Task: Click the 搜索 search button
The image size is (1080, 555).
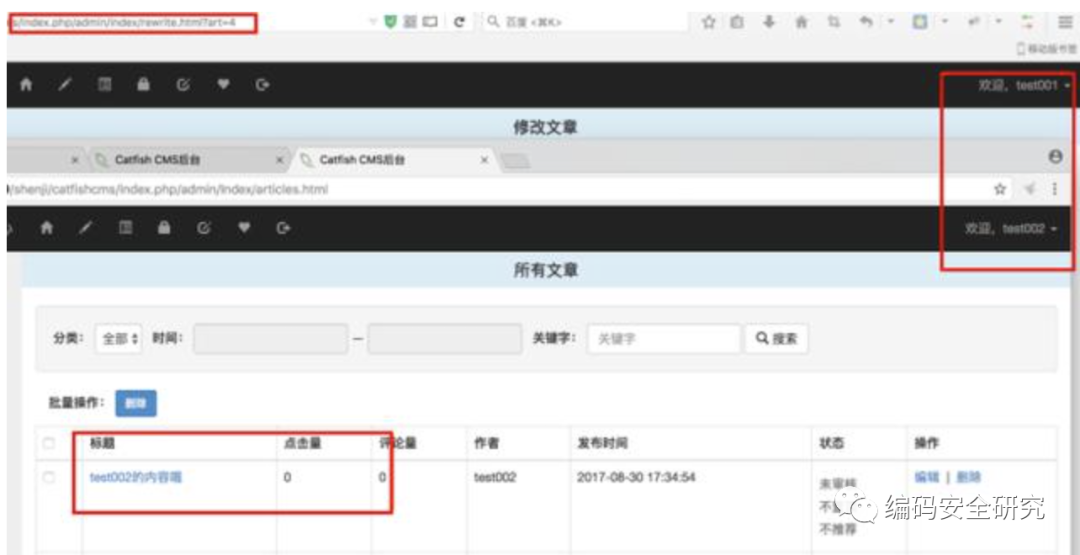Action: pos(776,339)
